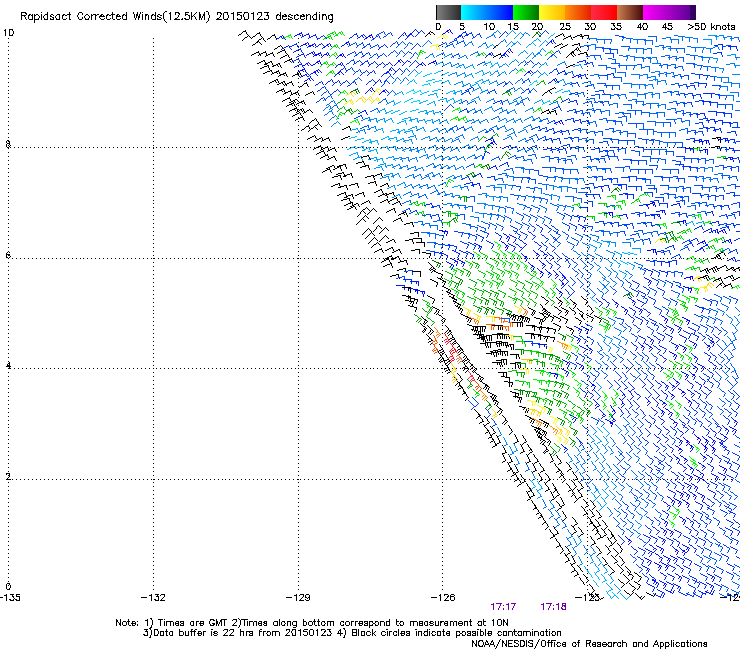Click the red 30-35 knots color segment

click(604, 12)
